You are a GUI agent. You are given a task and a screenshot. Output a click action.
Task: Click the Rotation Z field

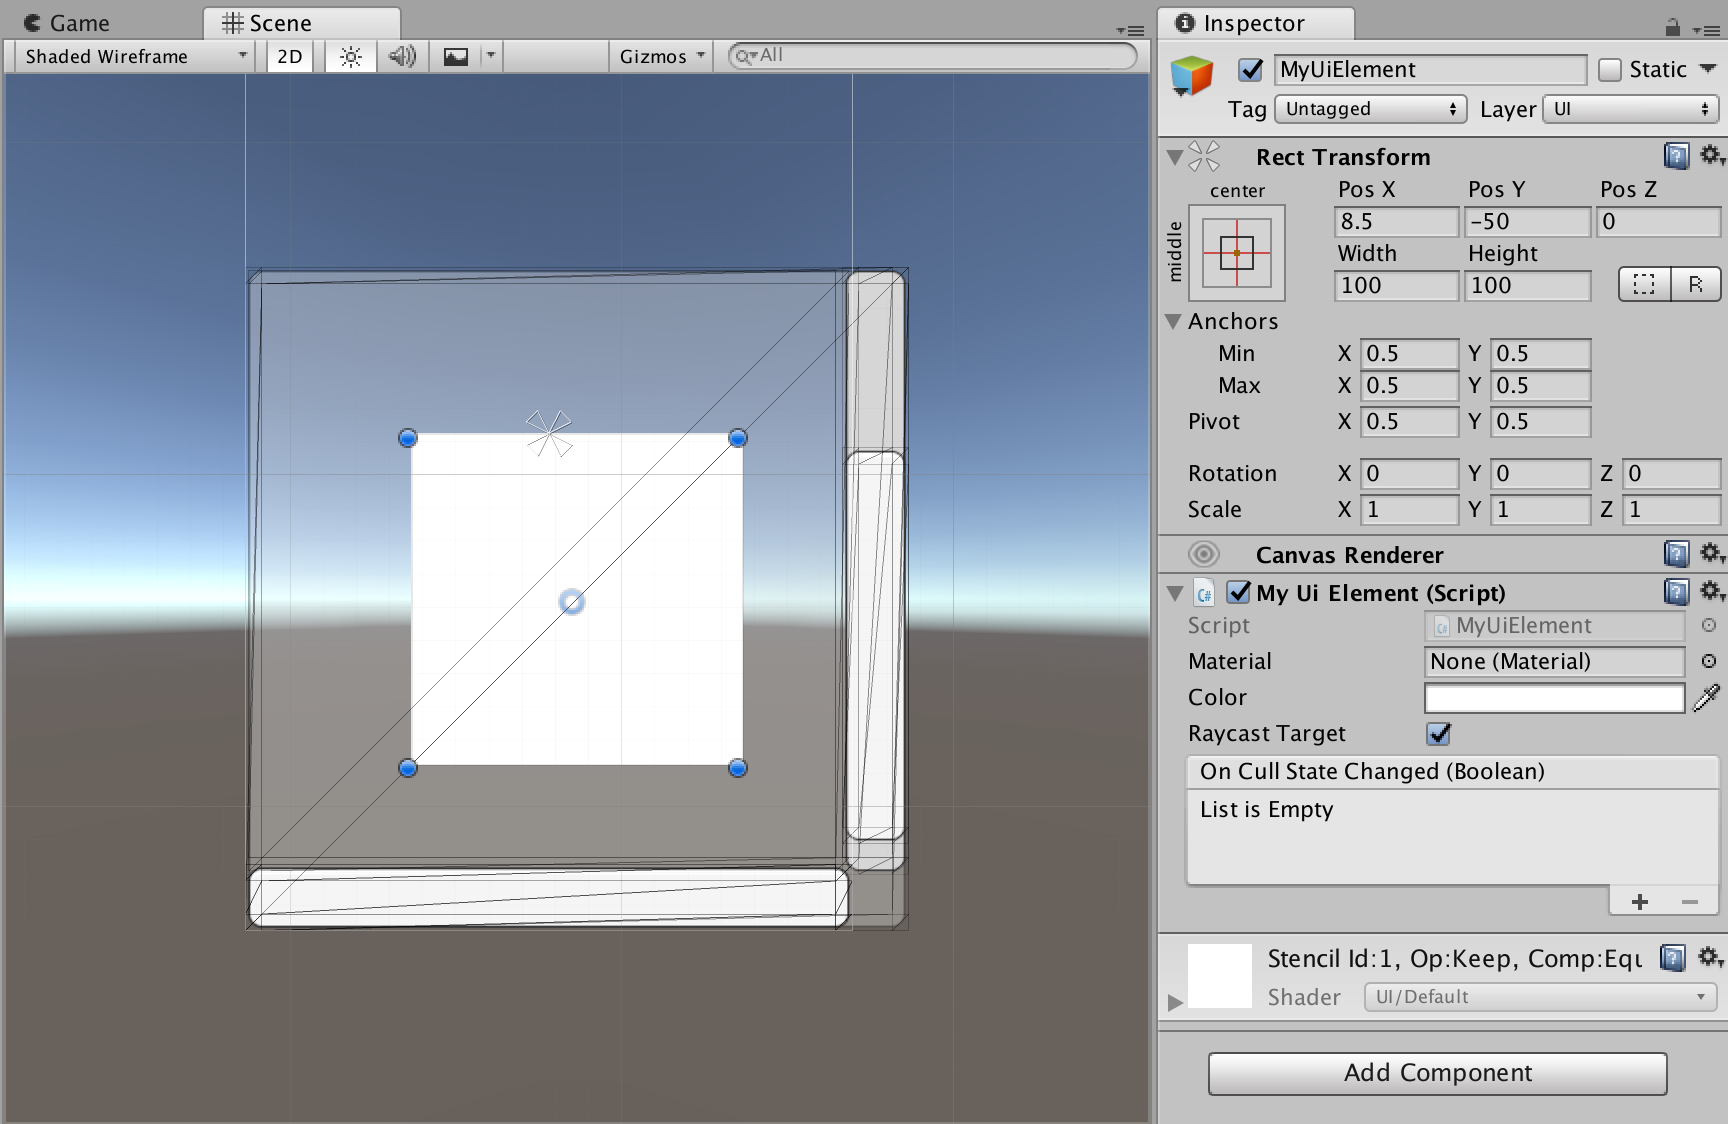coord(1671,473)
